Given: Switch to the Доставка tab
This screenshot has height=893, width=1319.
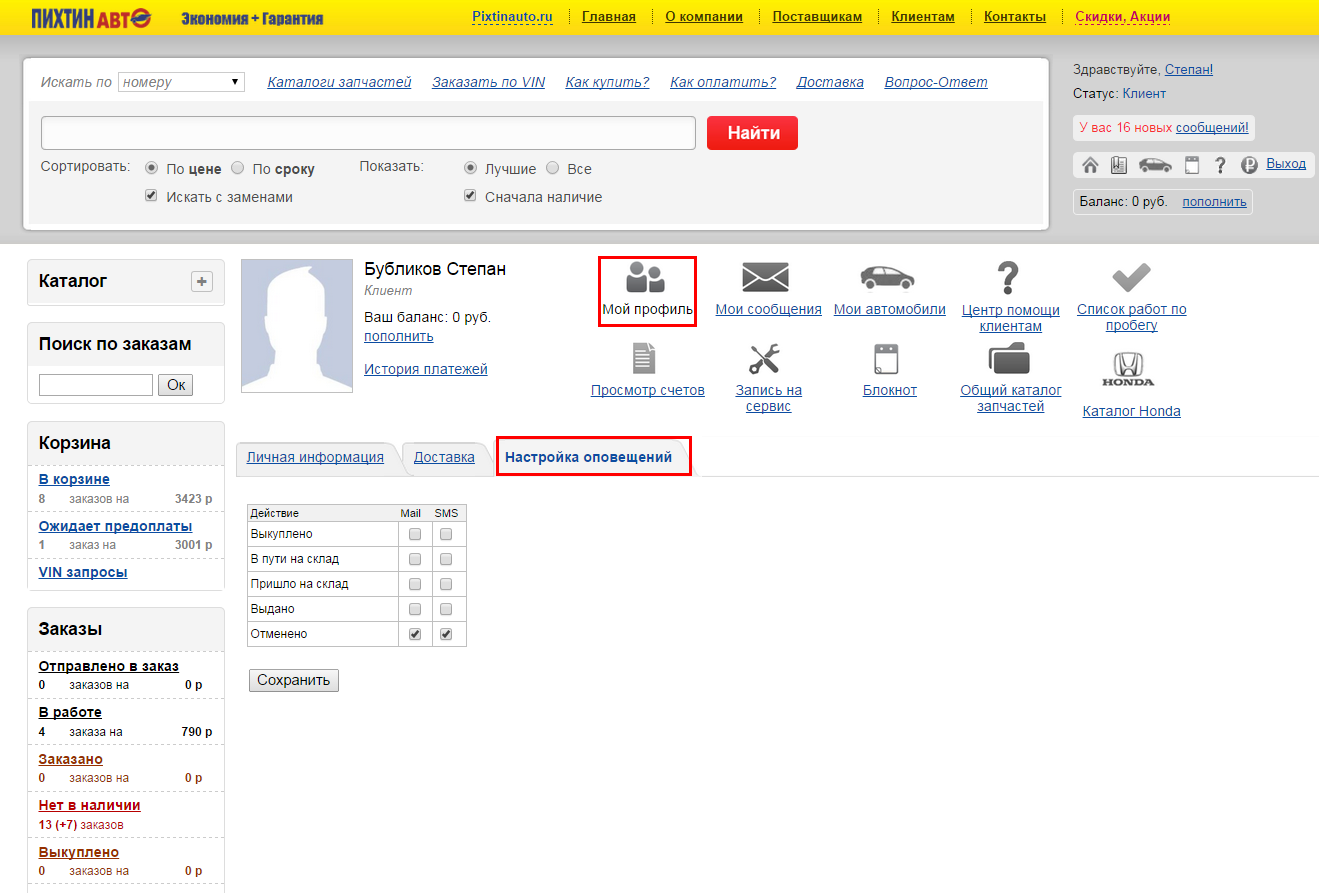Looking at the screenshot, I should [x=444, y=457].
